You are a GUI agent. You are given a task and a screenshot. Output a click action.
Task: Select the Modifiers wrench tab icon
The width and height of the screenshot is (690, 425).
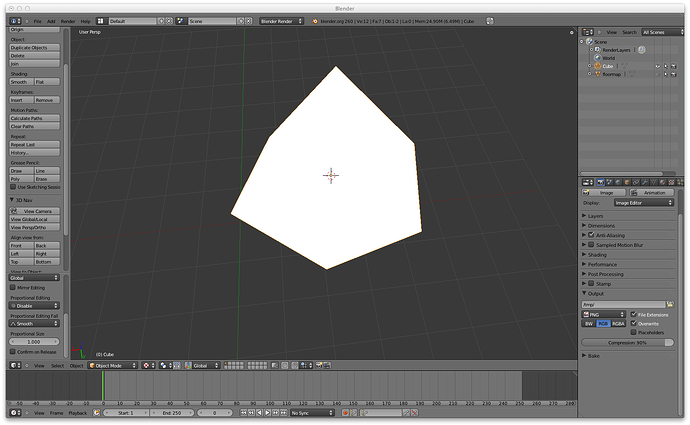click(645, 182)
